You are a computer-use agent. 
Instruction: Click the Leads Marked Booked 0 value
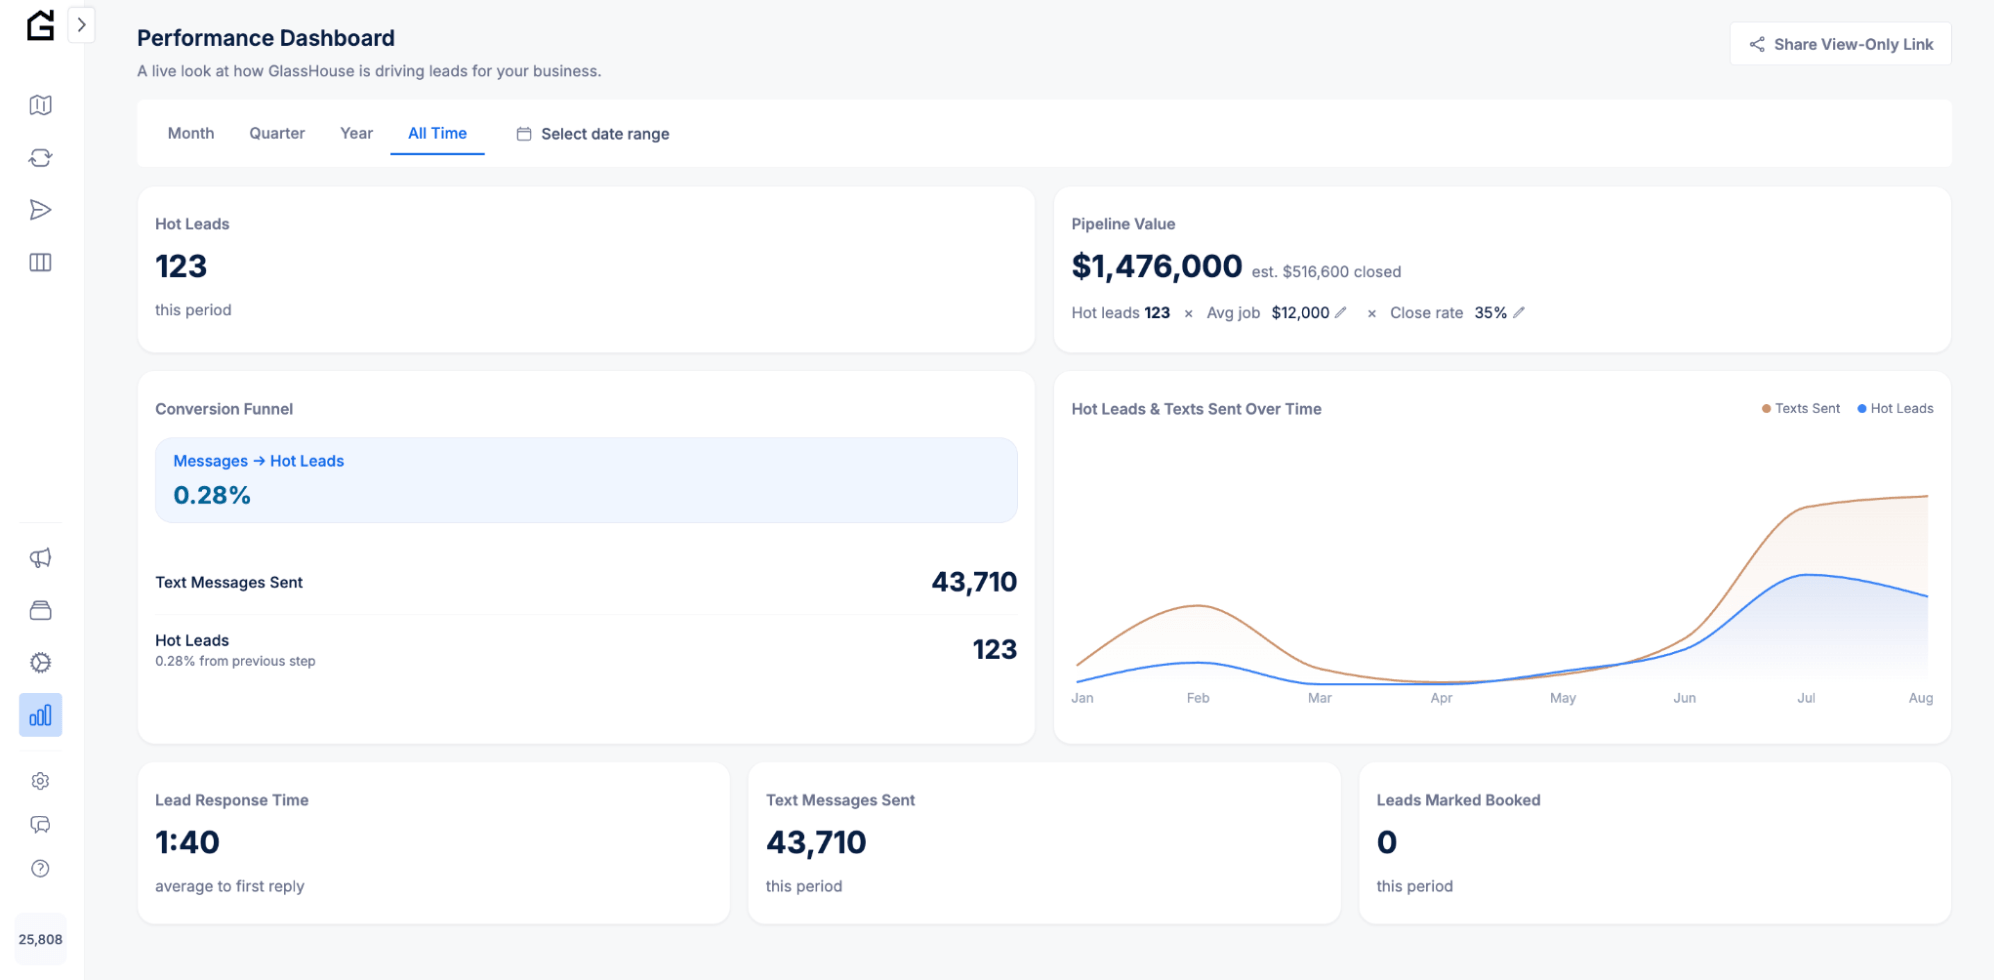point(1387,842)
